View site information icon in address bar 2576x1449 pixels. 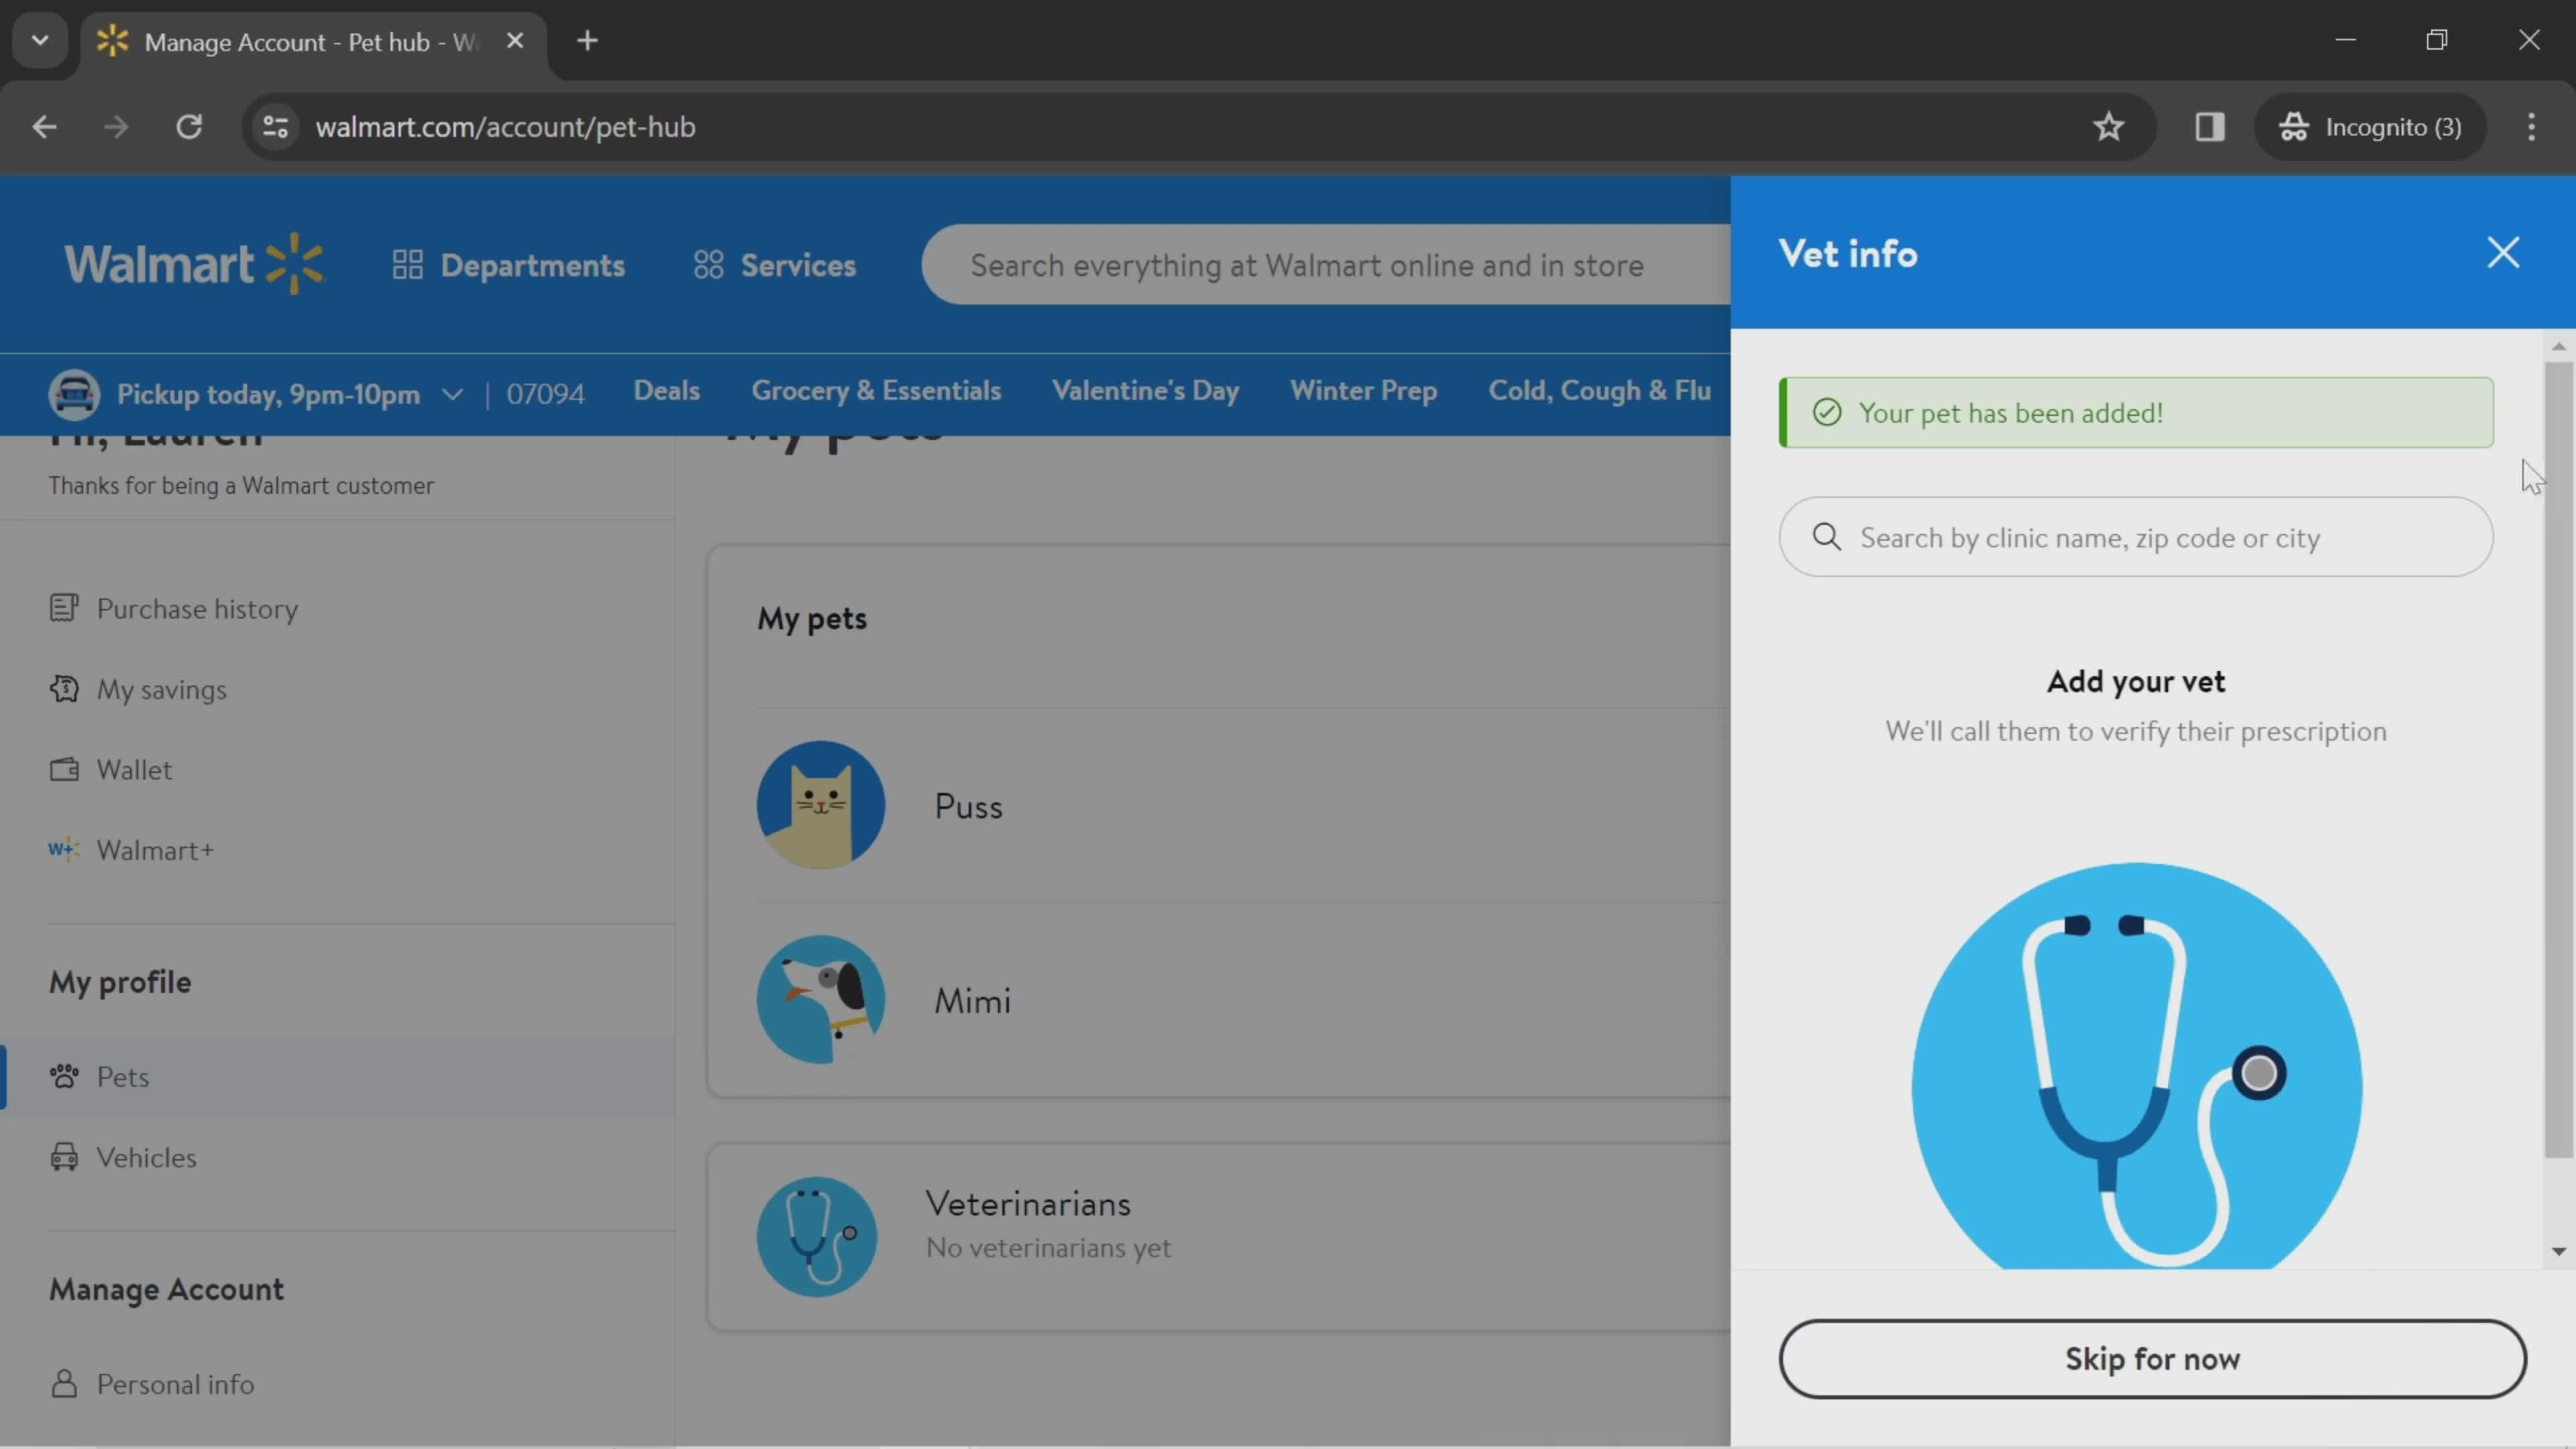(x=275, y=127)
